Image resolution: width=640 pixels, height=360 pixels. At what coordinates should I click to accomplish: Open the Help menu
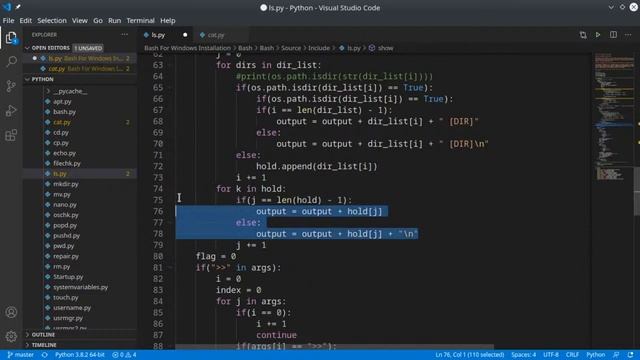click(167, 20)
